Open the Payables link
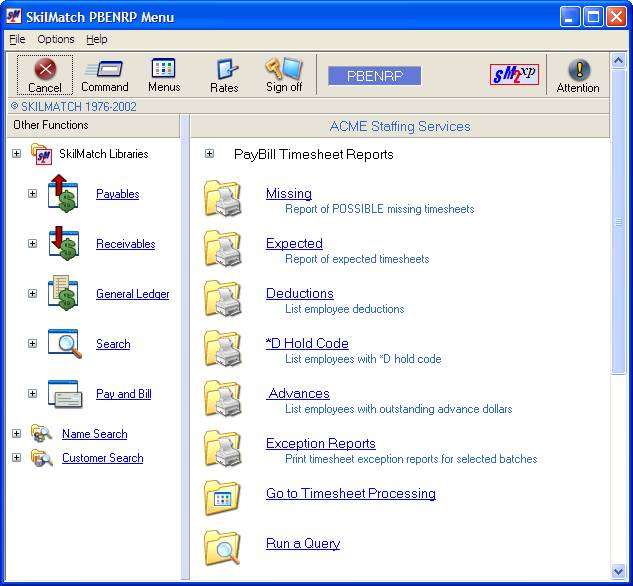Image resolution: width=633 pixels, height=586 pixels. [x=117, y=194]
